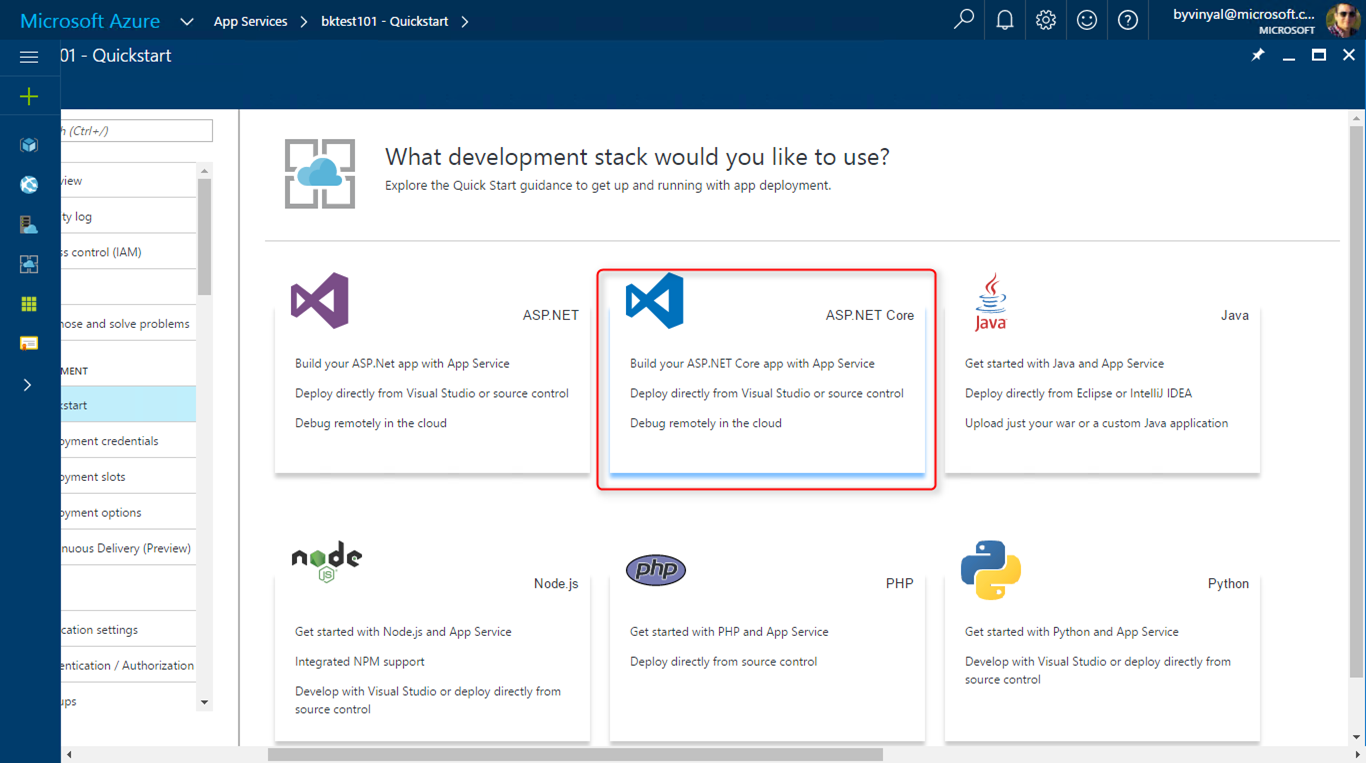Click the feedback smiley icon
The image size is (1366, 763).
[x=1086, y=20]
